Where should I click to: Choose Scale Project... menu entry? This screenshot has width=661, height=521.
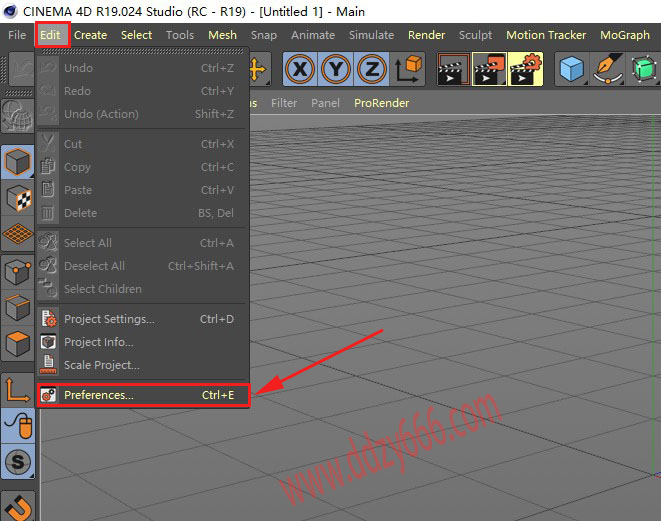pyautogui.click(x=142, y=365)
